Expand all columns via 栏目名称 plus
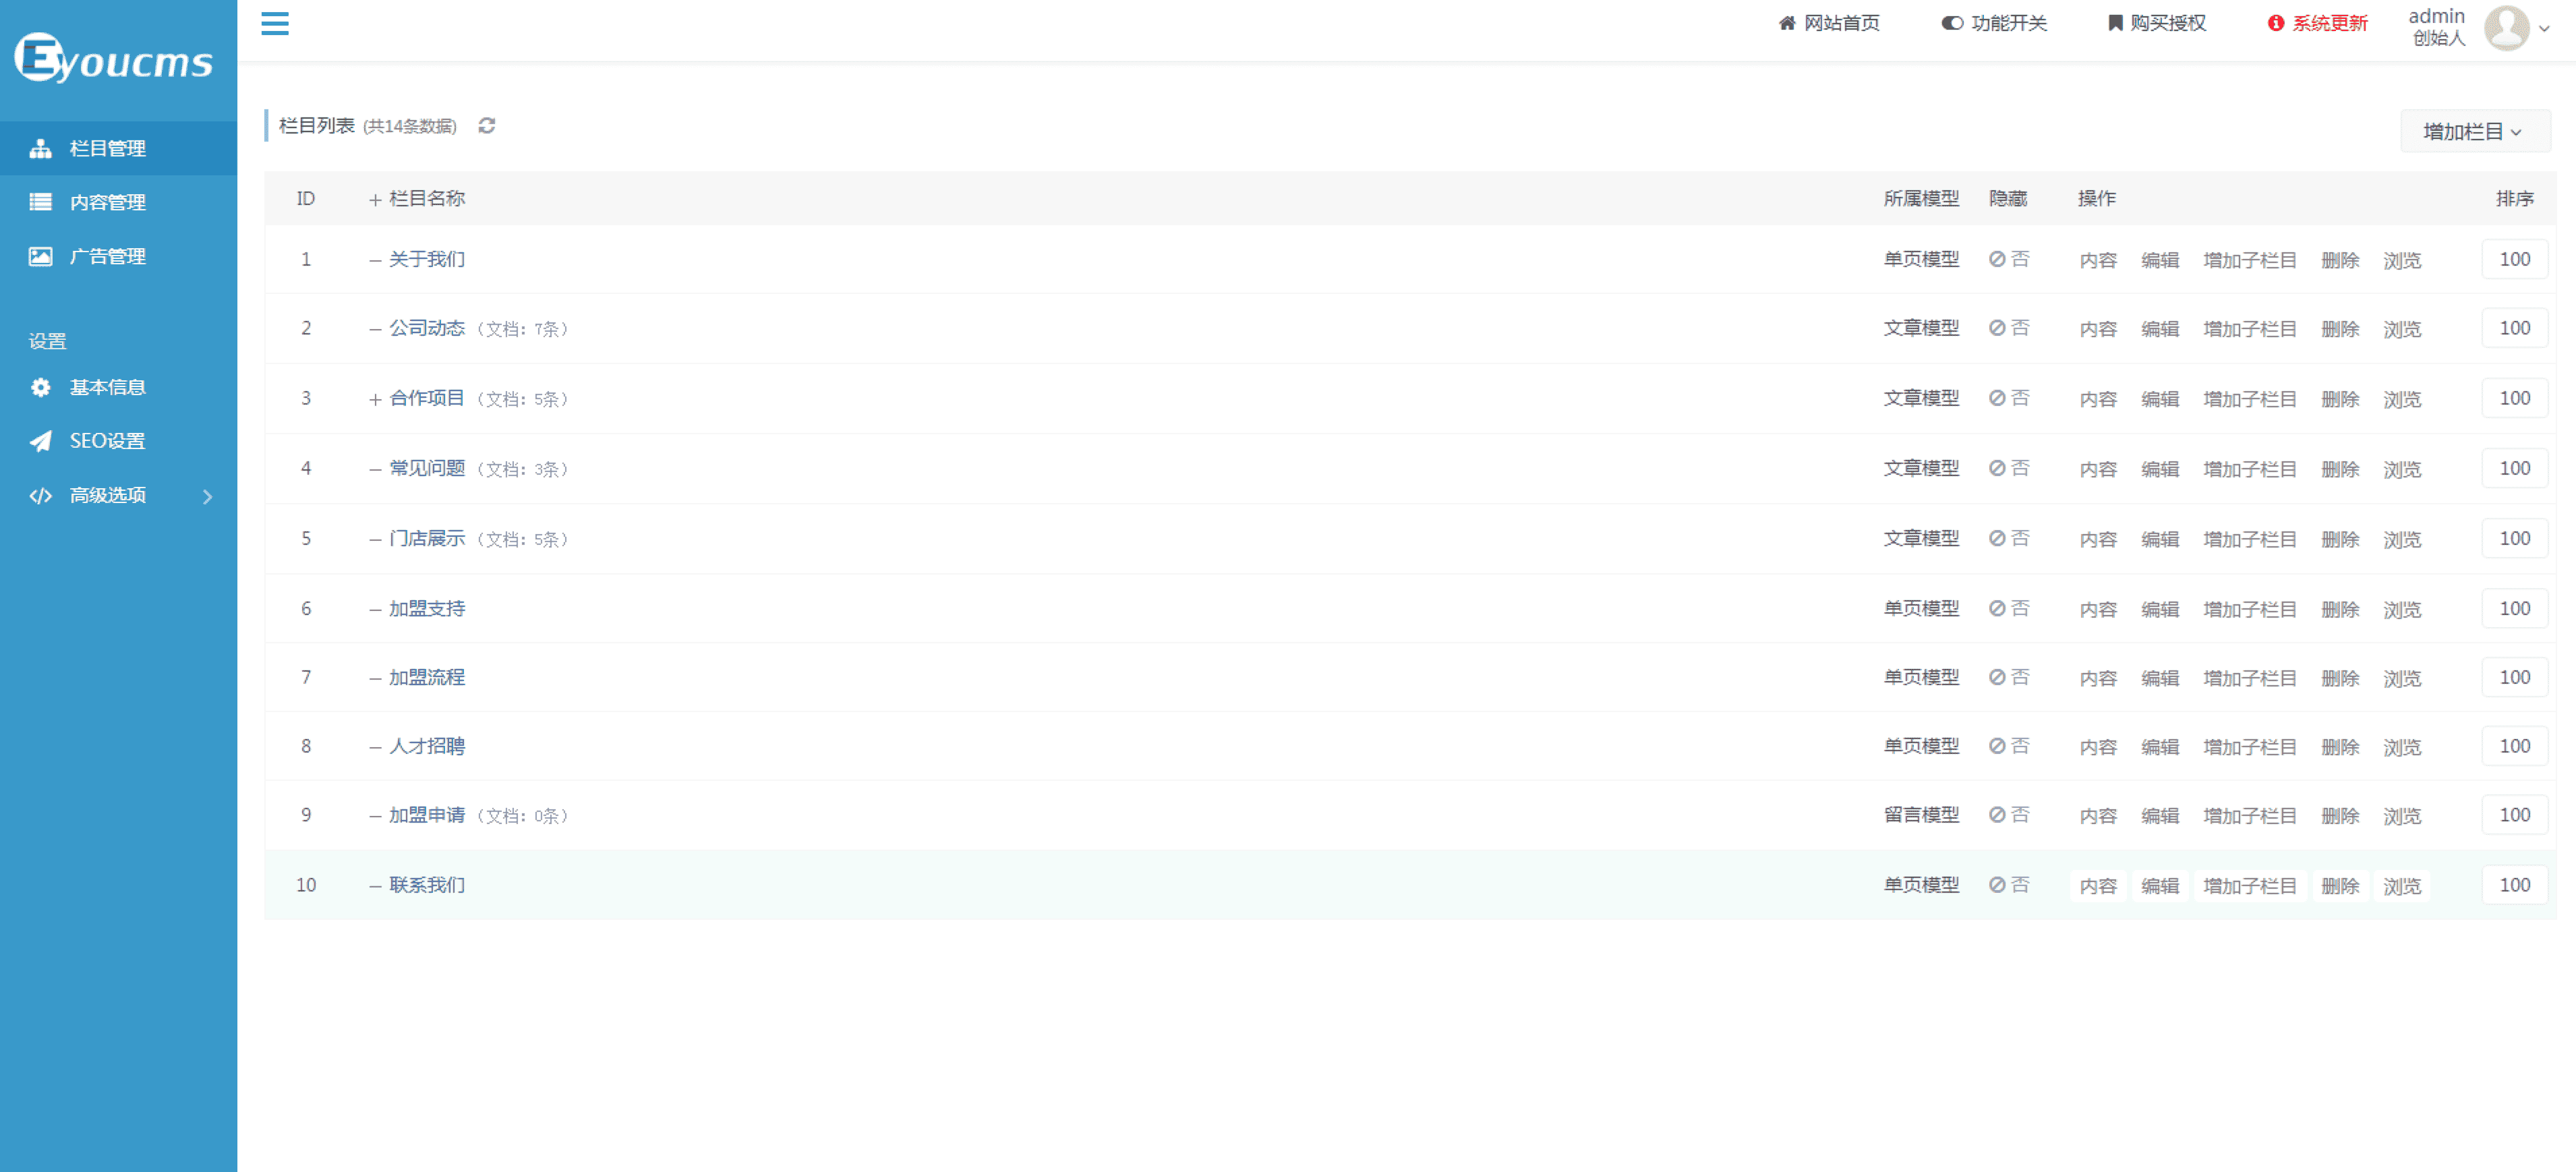The height and width of the screenshot is (1172, 2576). pyautogui.click(x=375, y=200)
